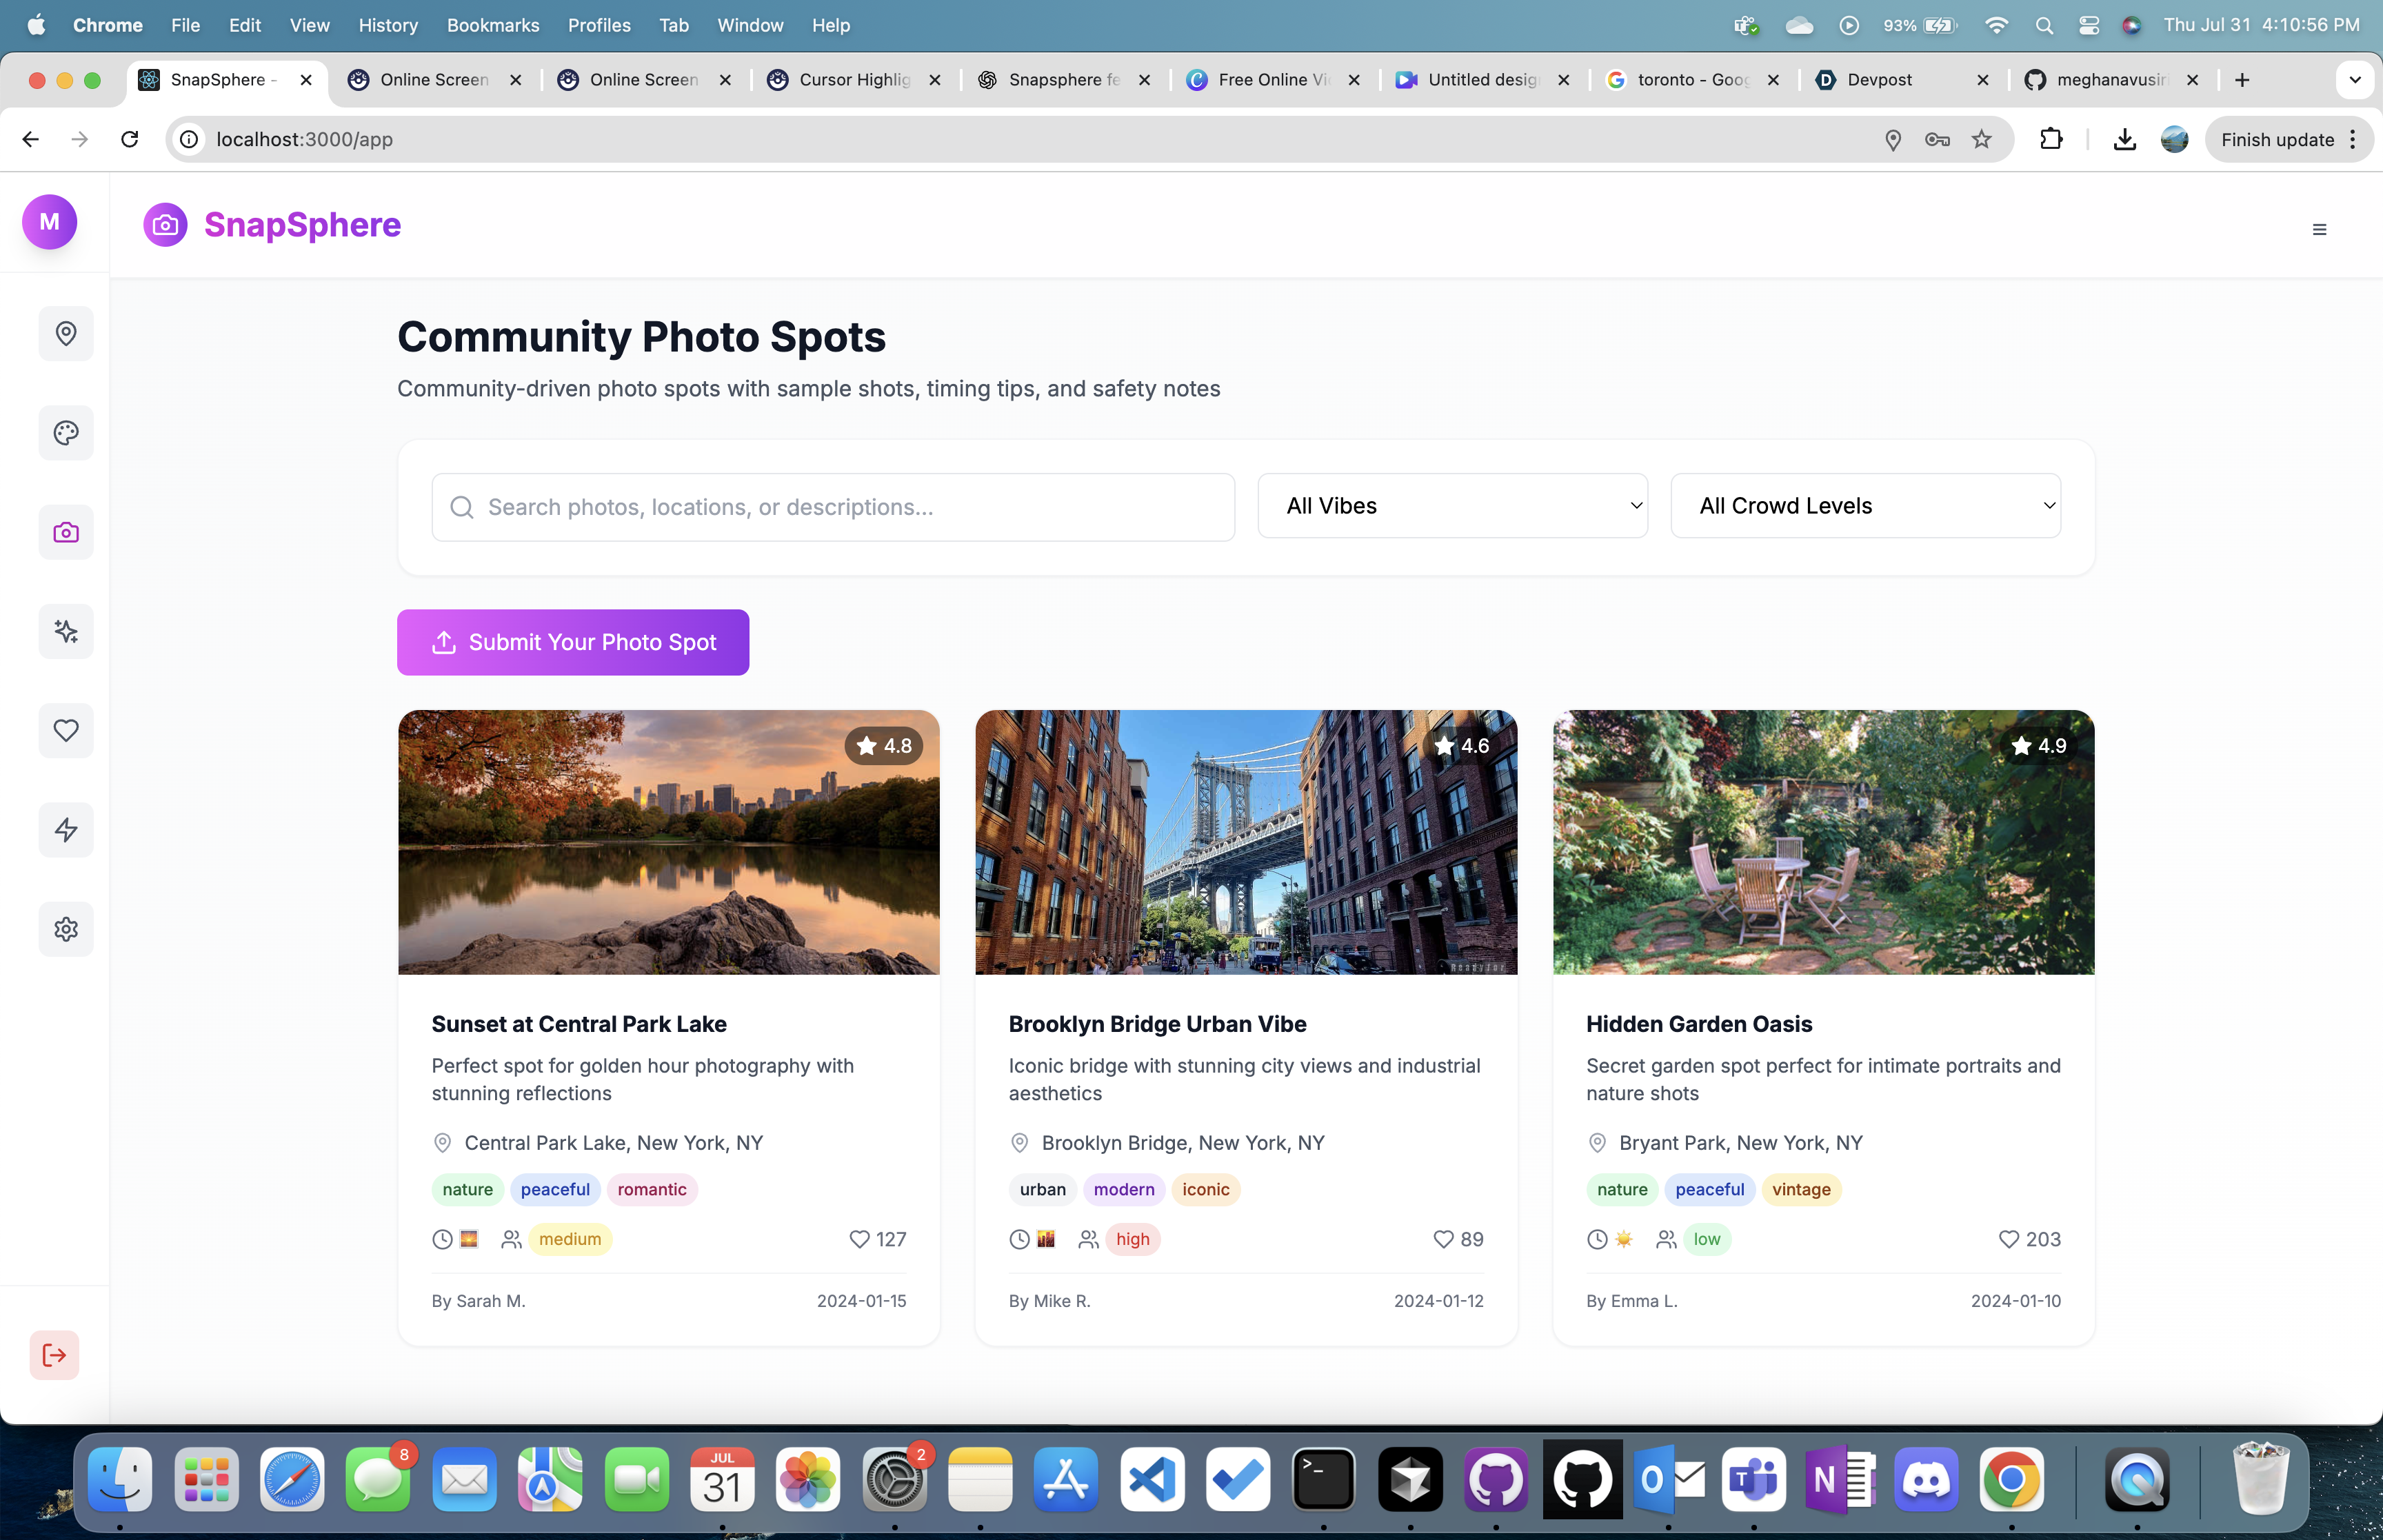Click the Hidden Garden Oasis photo thumbnail
Viewport: 2383px width, 1540px height.
click(x=1823, y=842)
